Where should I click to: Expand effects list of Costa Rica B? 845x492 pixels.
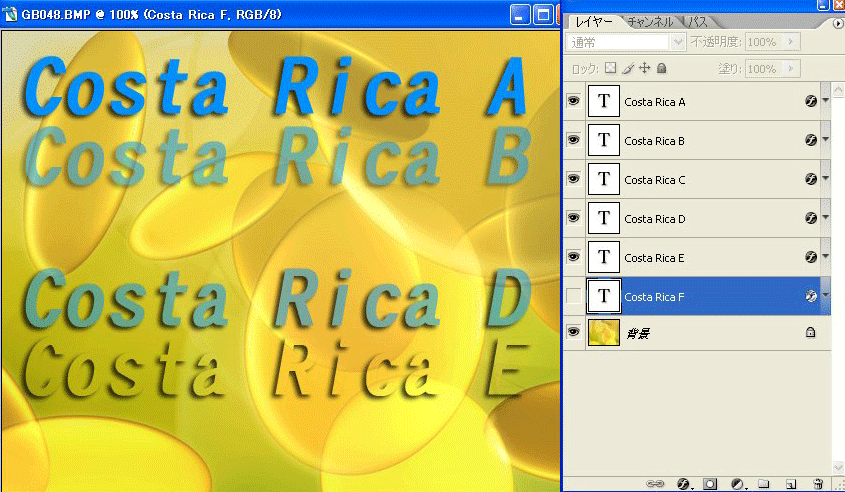[826, 140]
